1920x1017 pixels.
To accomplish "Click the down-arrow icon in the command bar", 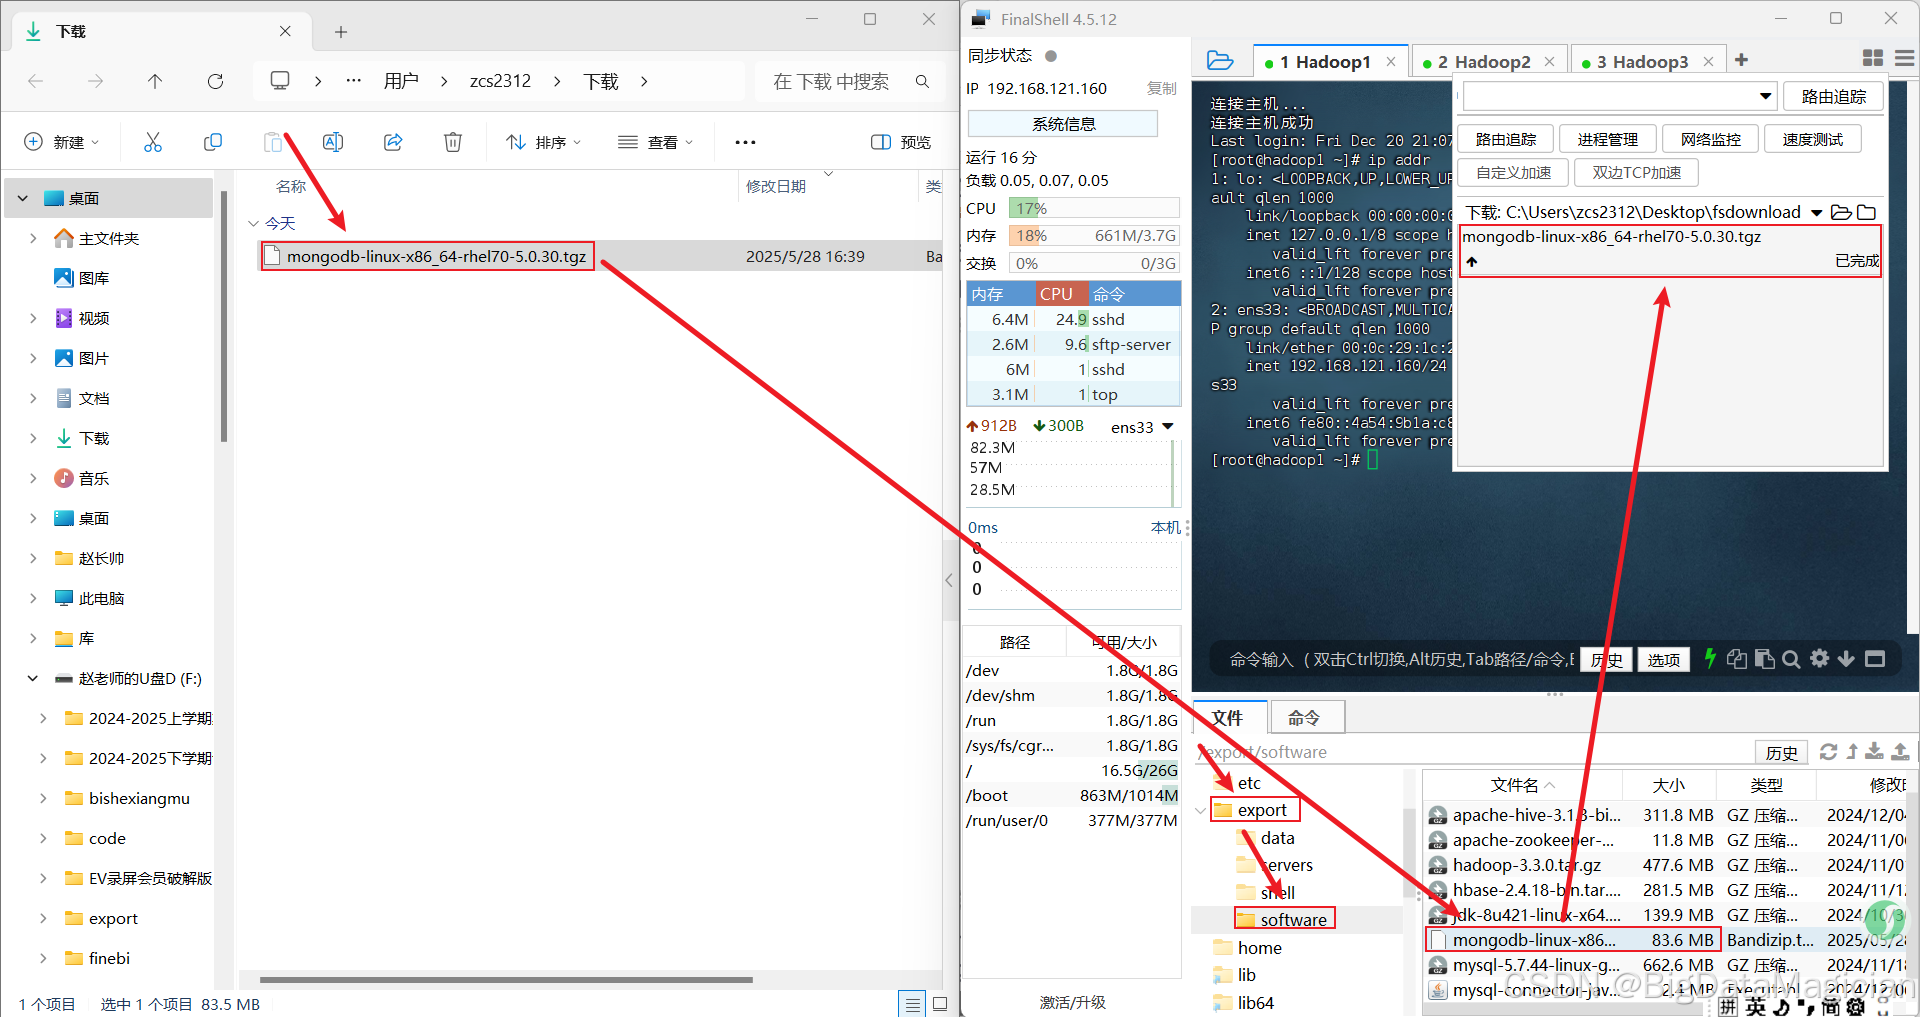I will point(1846,658).
